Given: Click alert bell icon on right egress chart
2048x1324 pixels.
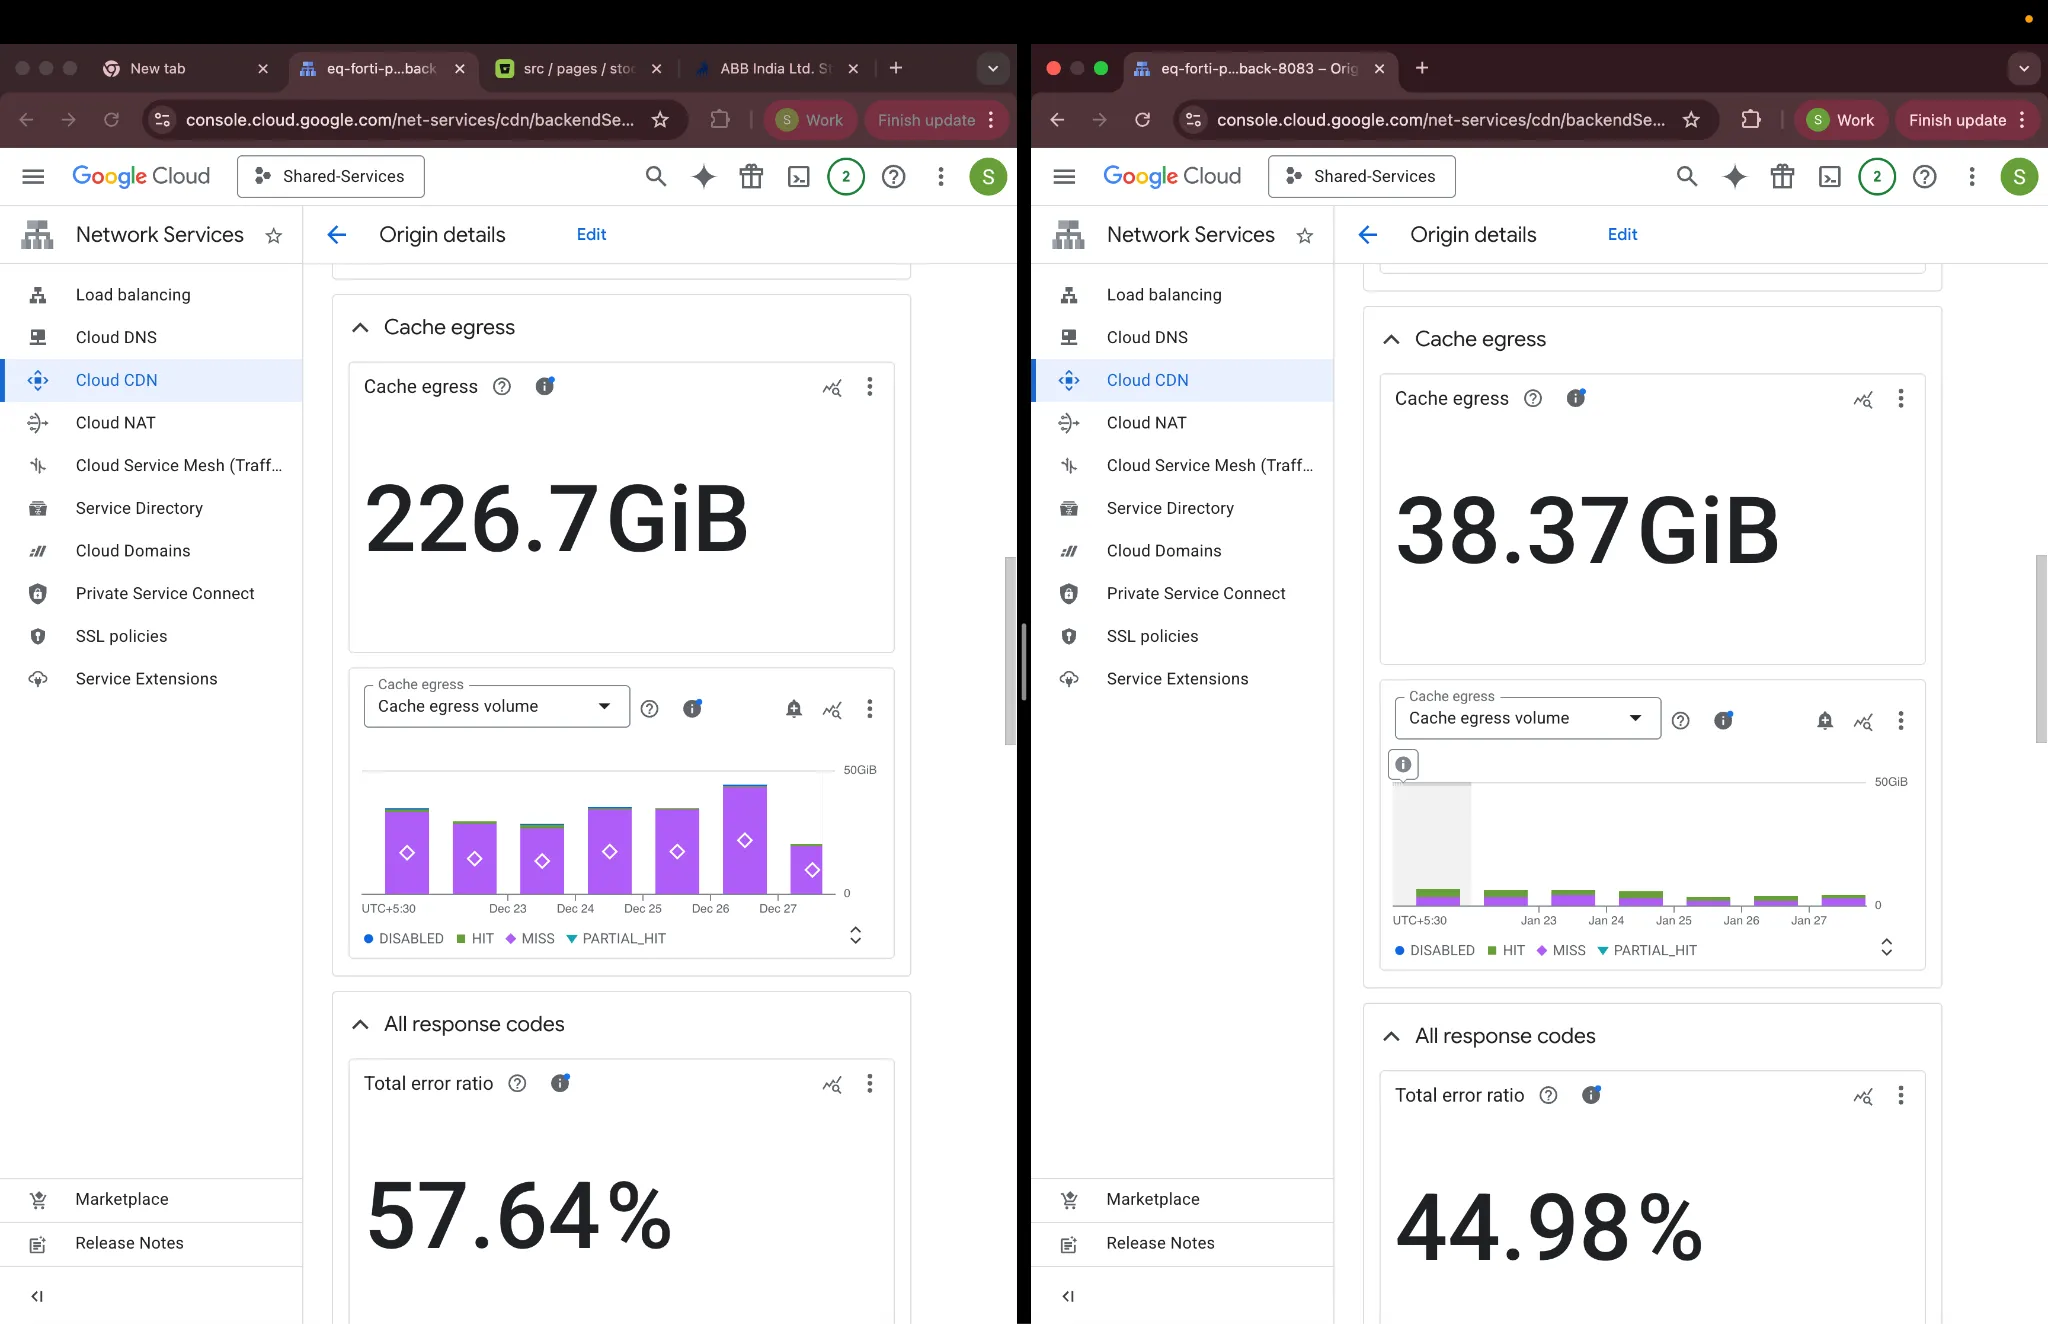Looking at the screenshot, I should pos(1825,721).
